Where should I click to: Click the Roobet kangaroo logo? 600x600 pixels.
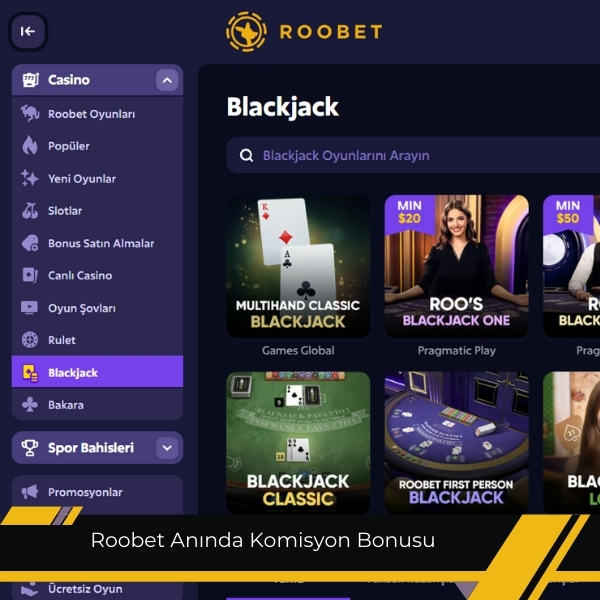tap(246, 31)
